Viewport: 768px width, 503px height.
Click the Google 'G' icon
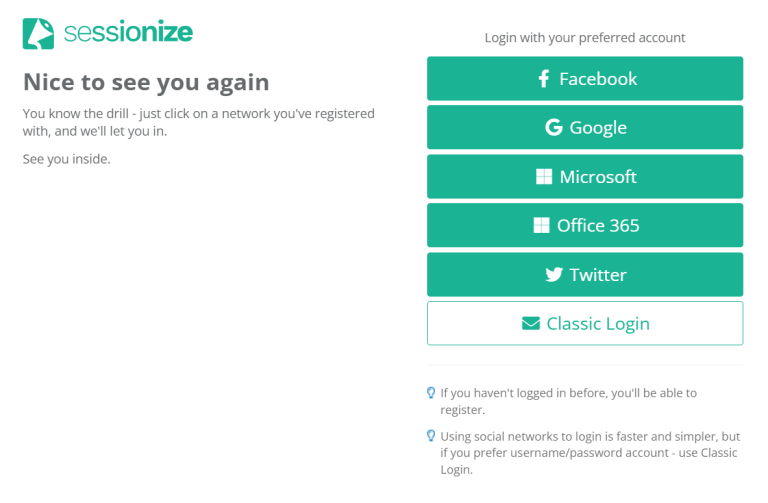click(x=553, y=128)
